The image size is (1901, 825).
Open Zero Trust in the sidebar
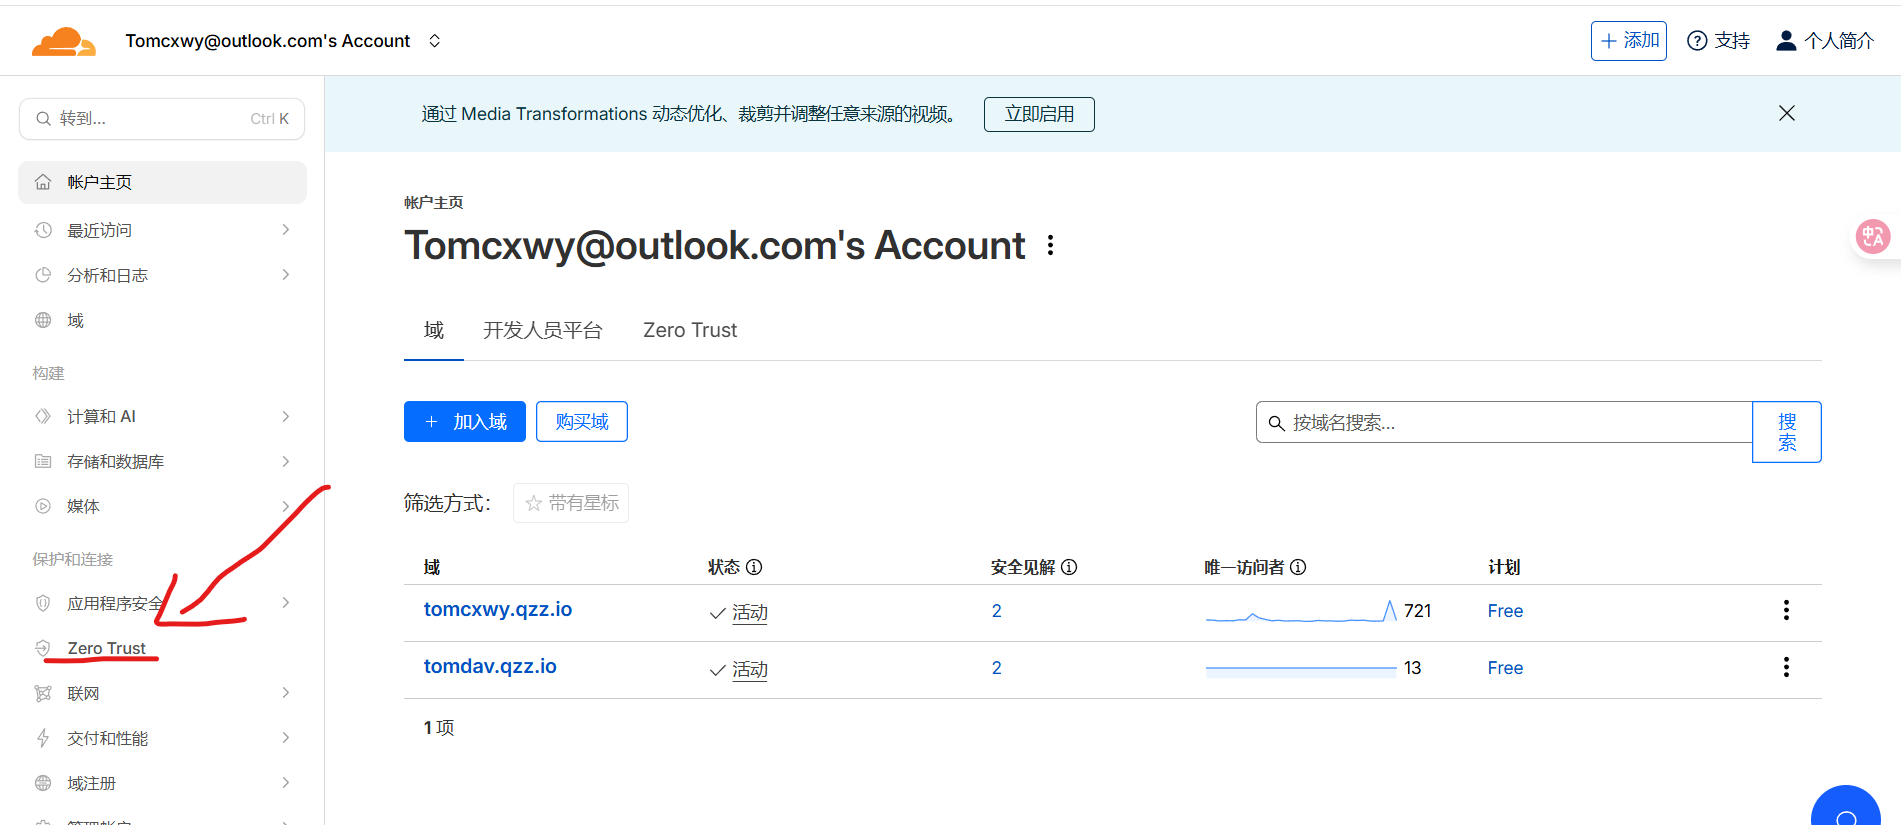[106, 648]
